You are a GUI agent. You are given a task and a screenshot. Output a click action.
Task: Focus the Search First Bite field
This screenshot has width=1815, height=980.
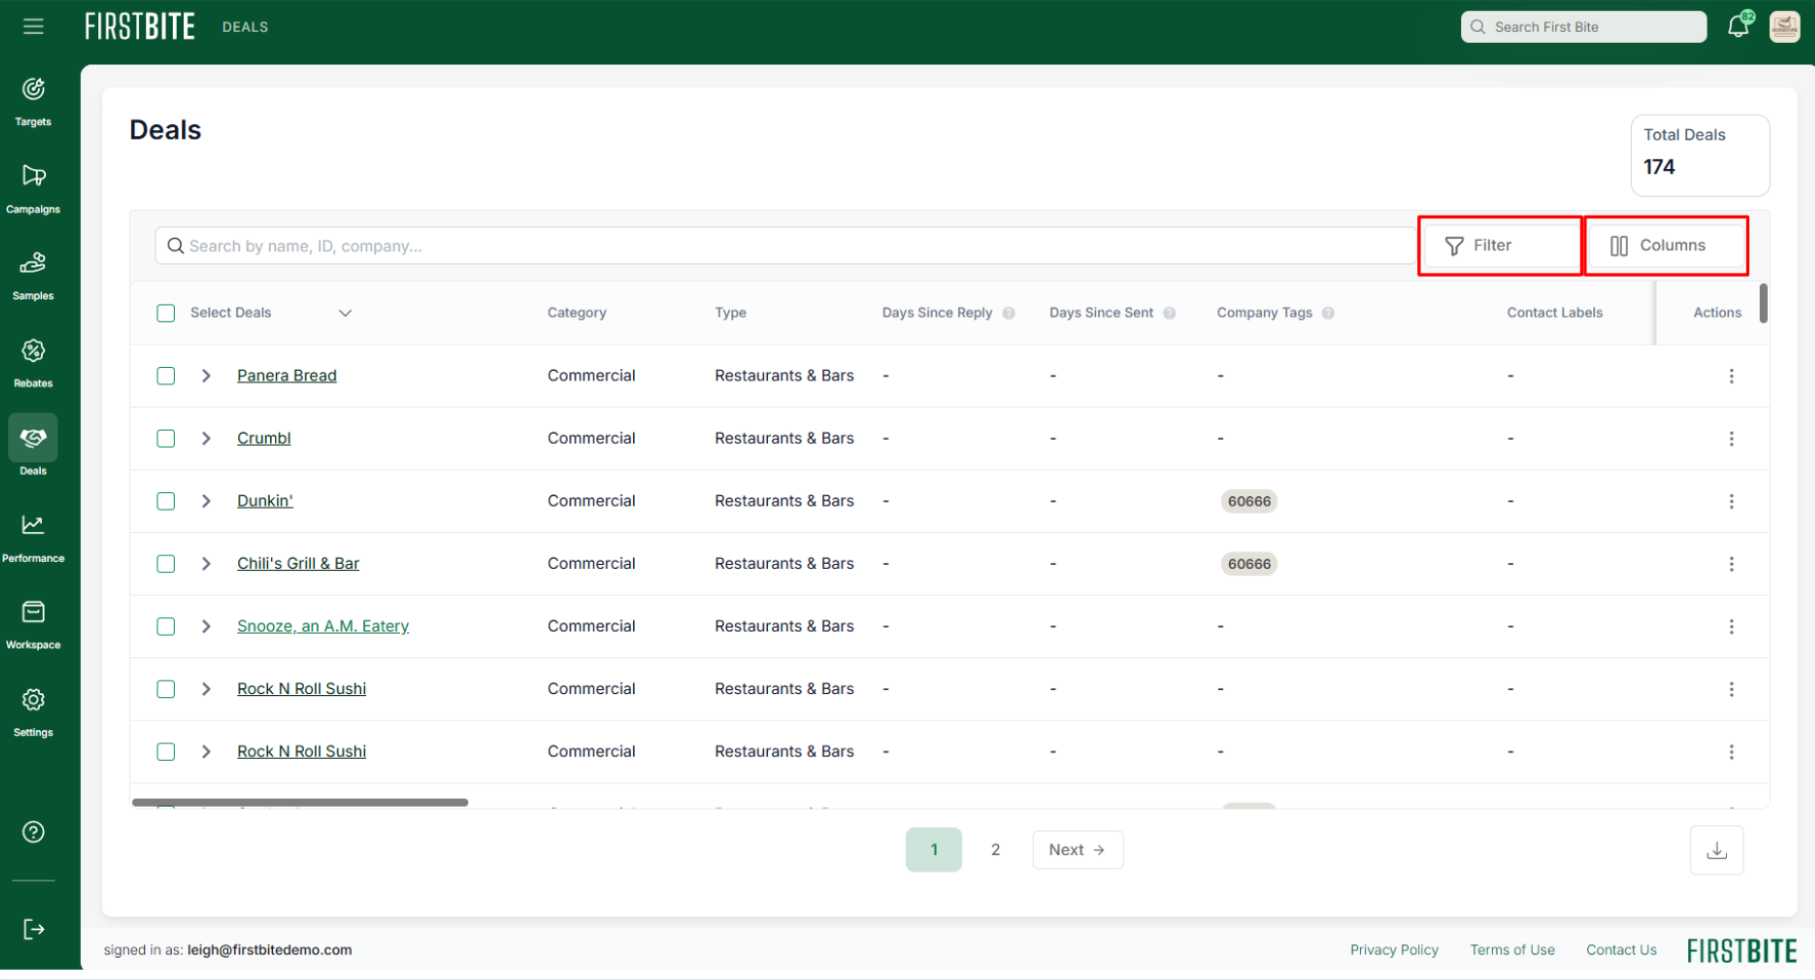[x=1584, y=27]
